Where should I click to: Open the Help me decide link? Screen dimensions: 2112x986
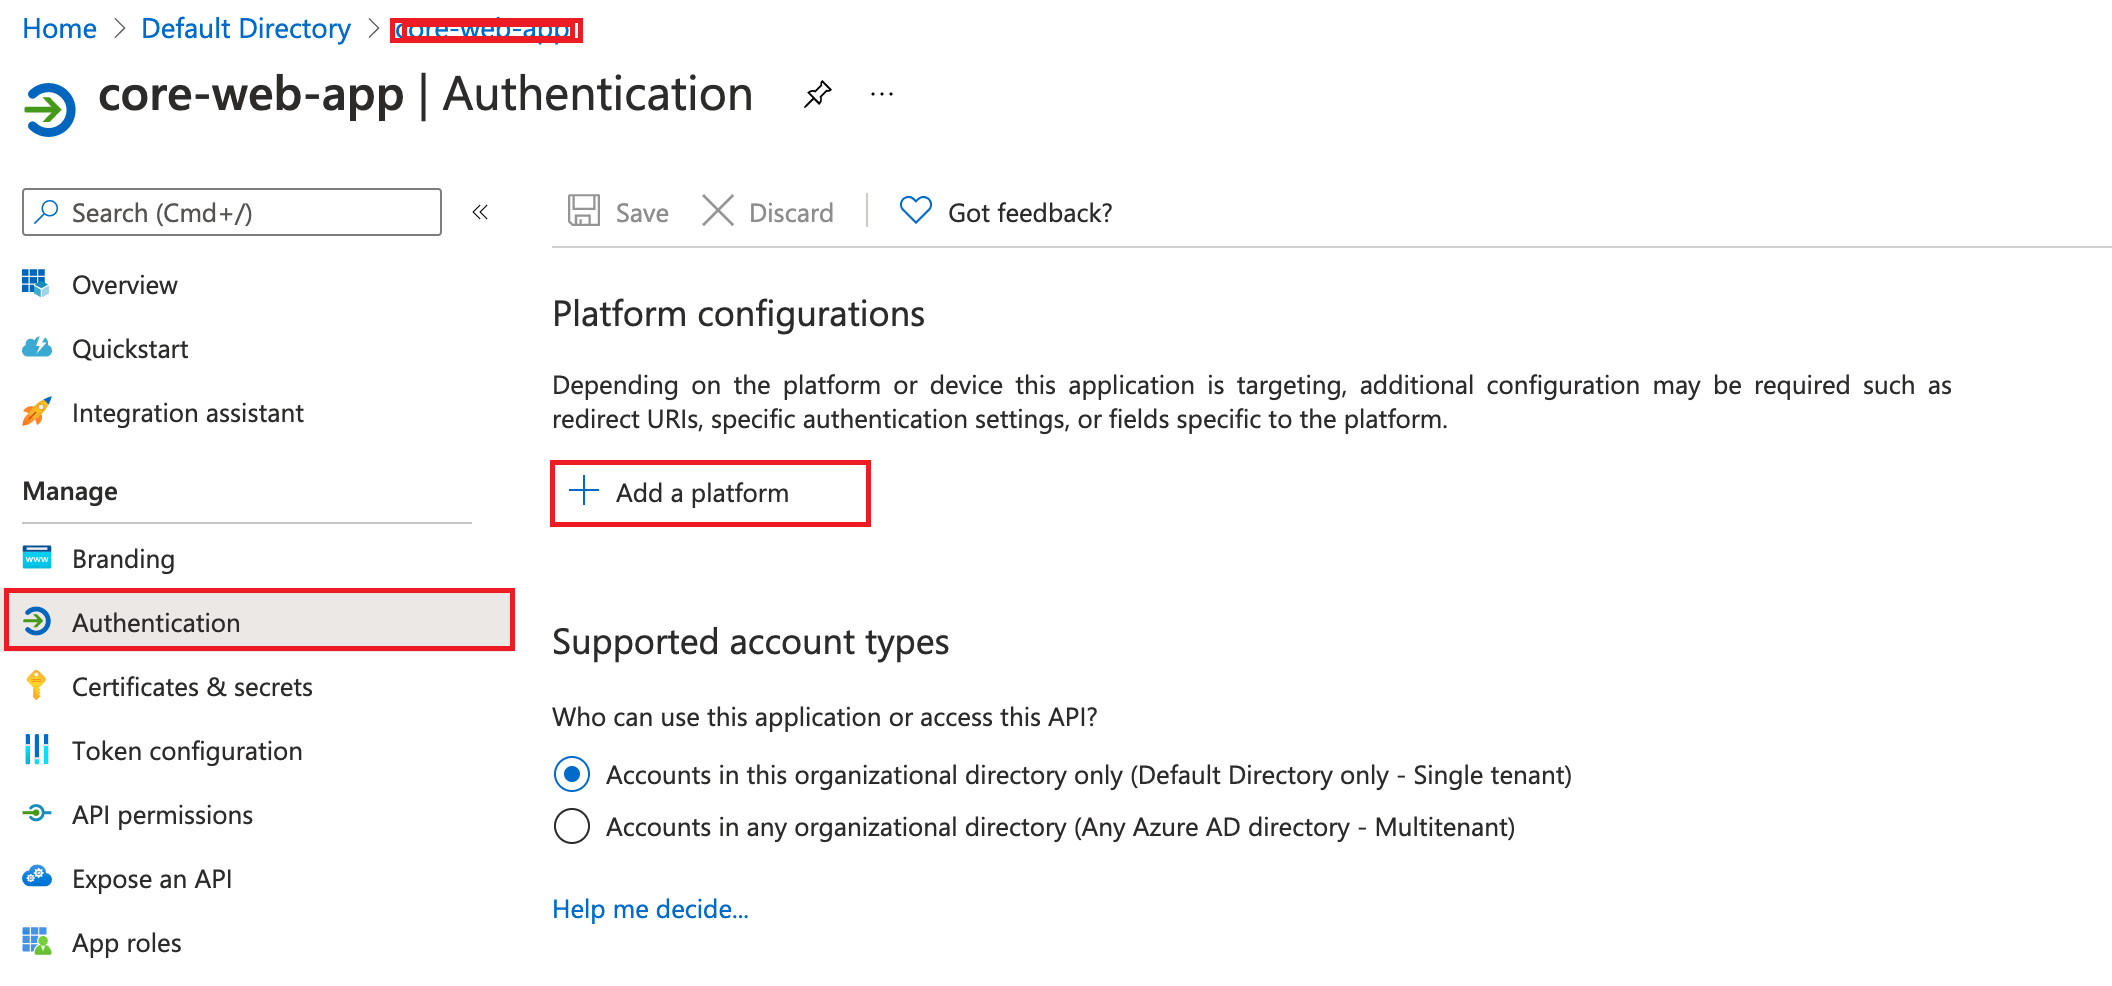[650, 909]
